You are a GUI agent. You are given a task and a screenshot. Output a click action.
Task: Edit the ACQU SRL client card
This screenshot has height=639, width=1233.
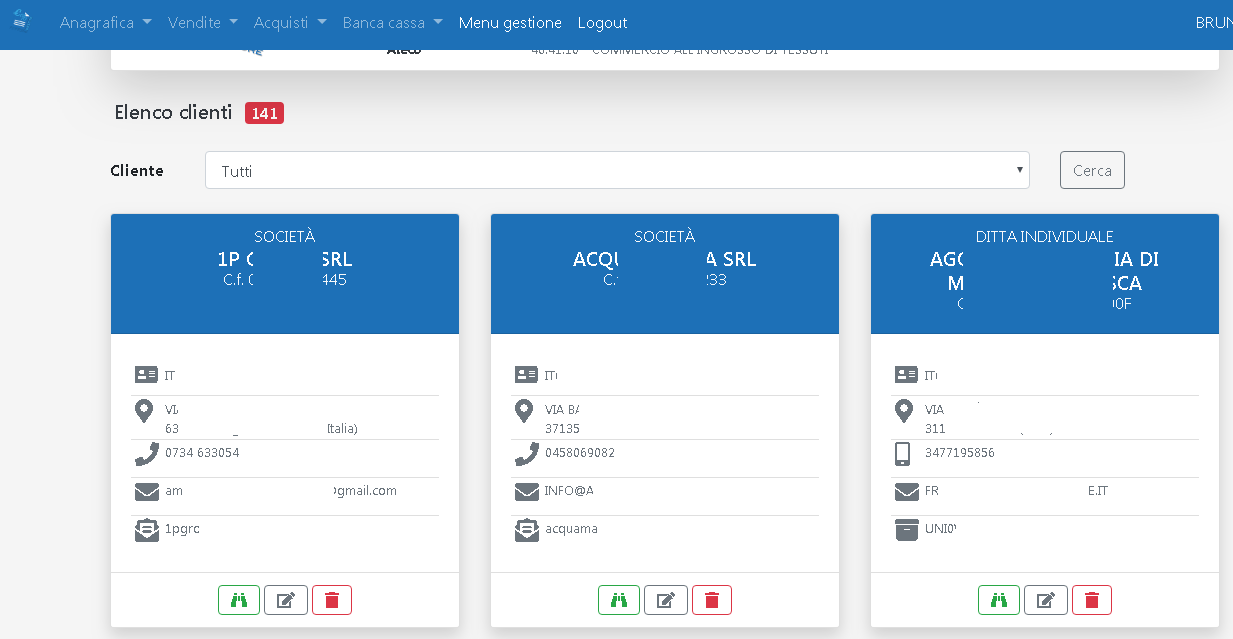click(x=665, y=600)
